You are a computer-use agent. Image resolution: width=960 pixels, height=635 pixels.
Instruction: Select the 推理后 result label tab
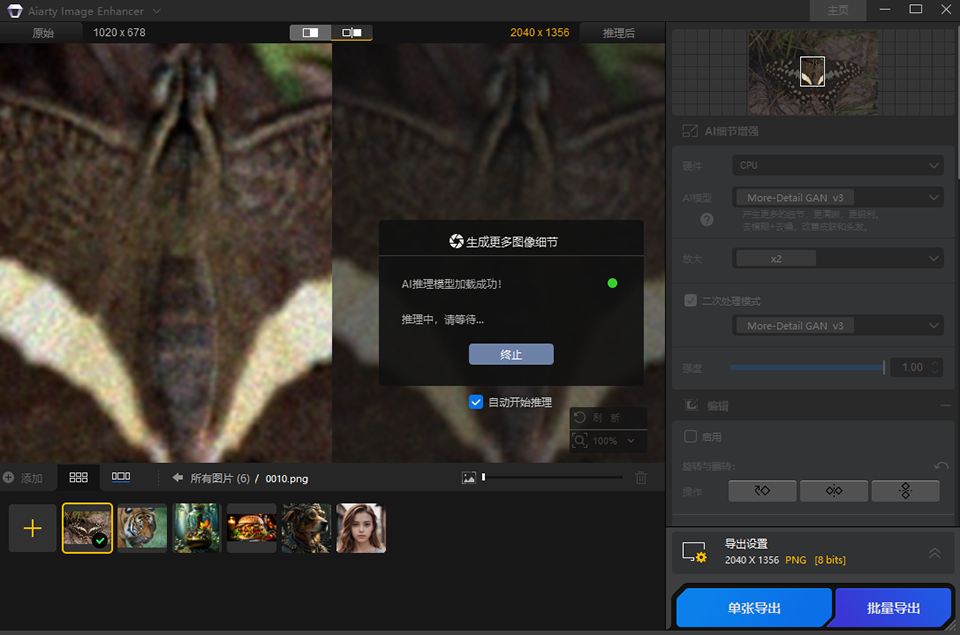tap(618, 33)
